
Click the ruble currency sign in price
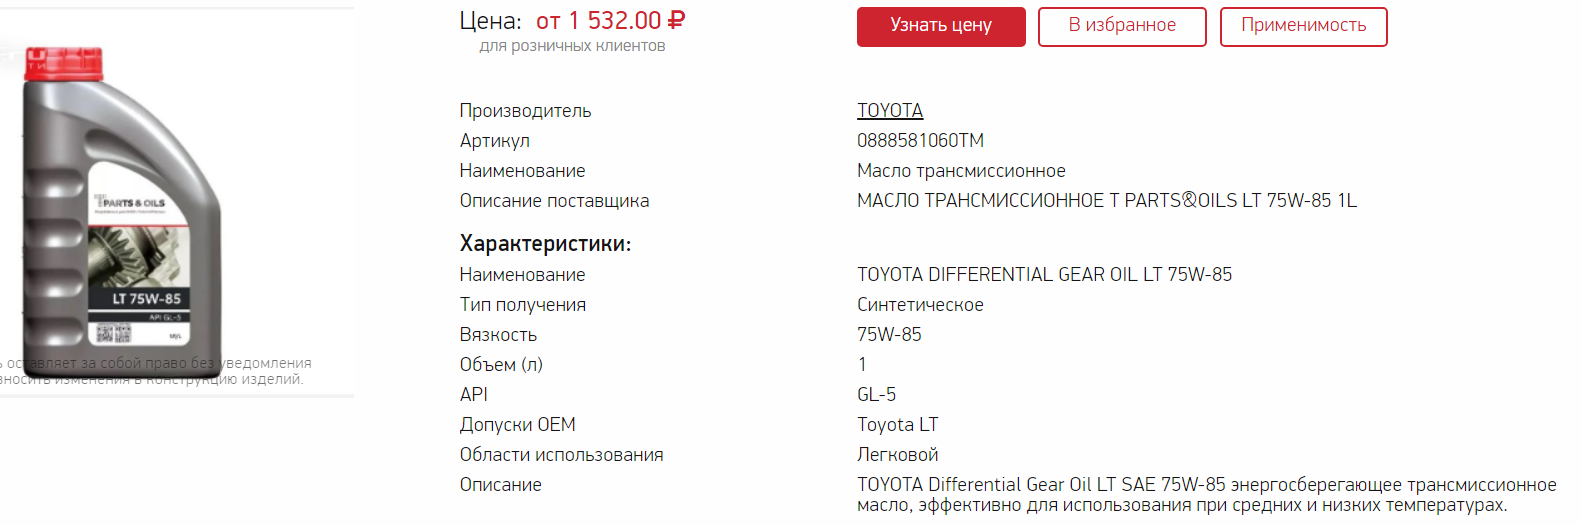676,21
